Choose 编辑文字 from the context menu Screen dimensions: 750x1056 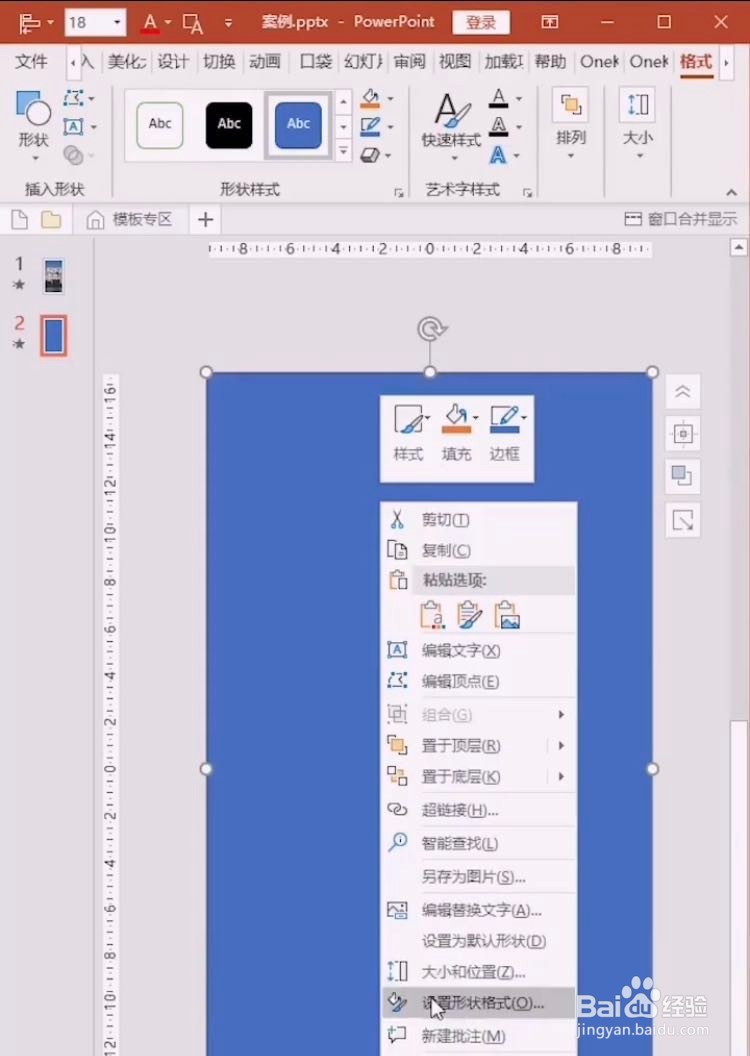coord(478,651)
